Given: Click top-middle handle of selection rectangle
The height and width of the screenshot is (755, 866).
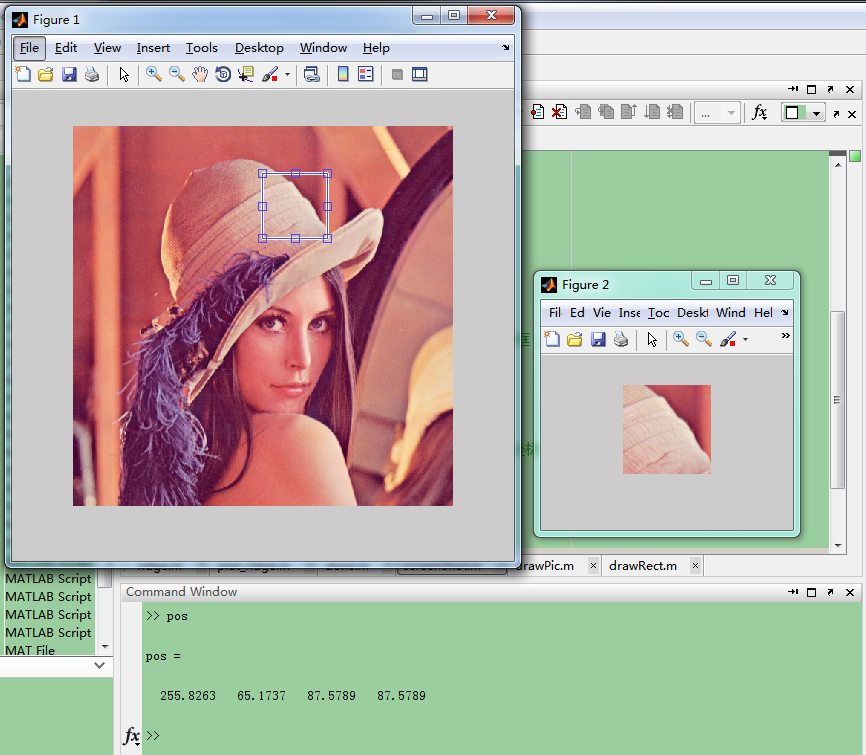Looking at the screenshot, I should [295, 173].
